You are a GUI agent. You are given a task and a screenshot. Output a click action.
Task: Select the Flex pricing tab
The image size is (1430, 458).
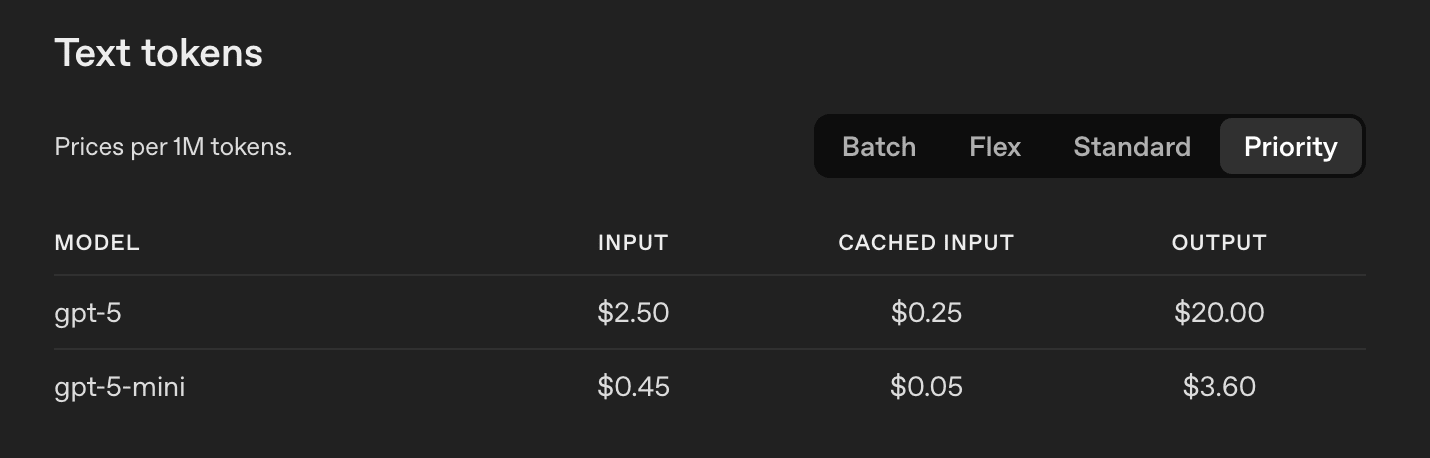pos(995,146)
